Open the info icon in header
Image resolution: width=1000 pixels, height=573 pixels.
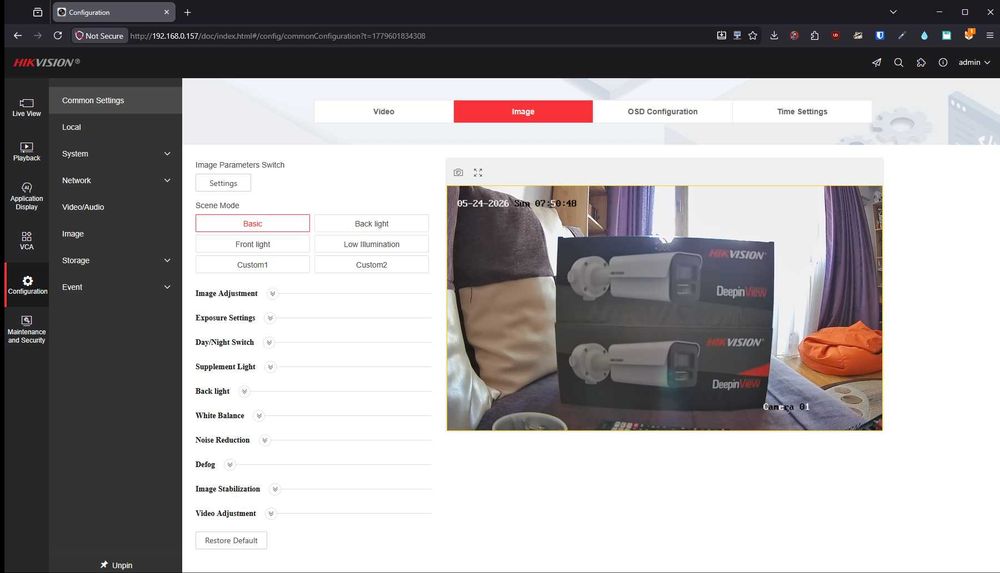(x=943, y=63)
